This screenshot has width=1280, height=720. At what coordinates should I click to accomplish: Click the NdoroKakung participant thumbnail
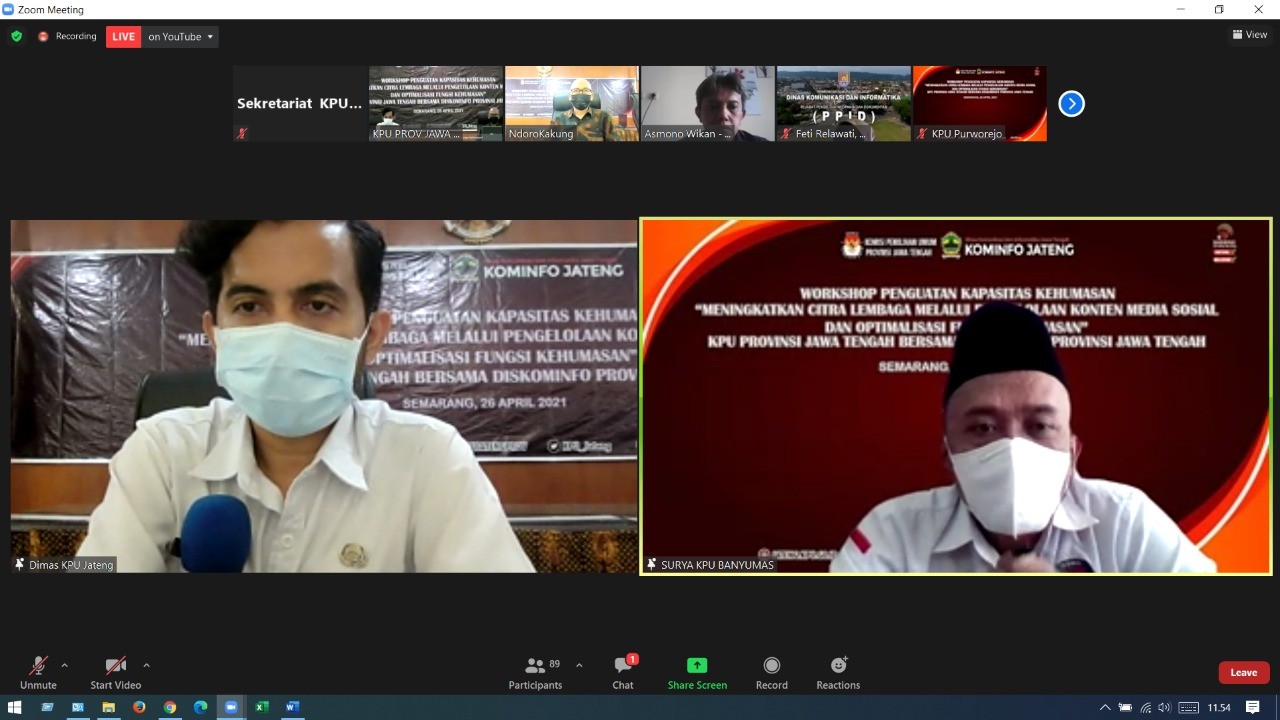click(571, 103)
